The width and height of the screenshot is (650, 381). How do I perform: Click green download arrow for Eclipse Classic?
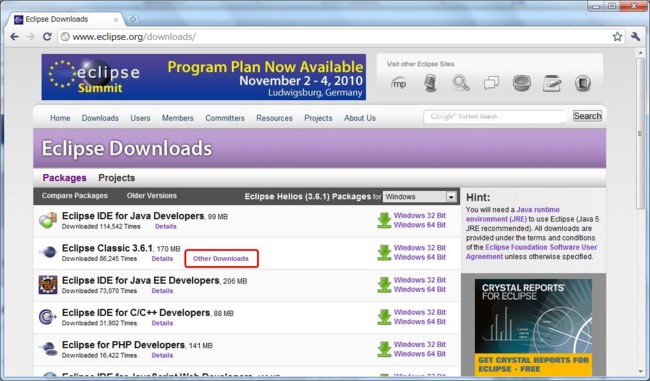(x=384, y=252)
